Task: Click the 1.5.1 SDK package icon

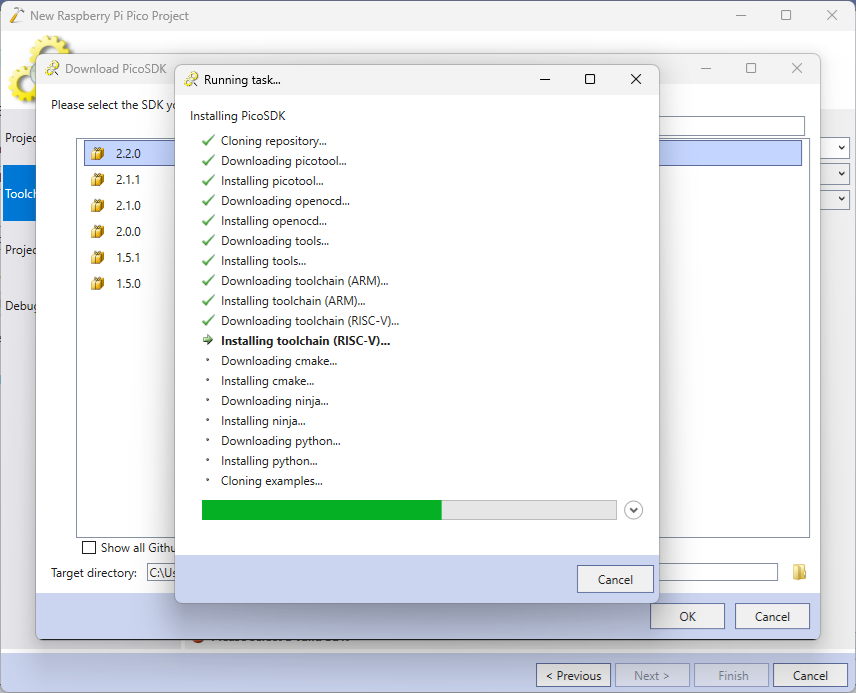Action: point(97,258)
